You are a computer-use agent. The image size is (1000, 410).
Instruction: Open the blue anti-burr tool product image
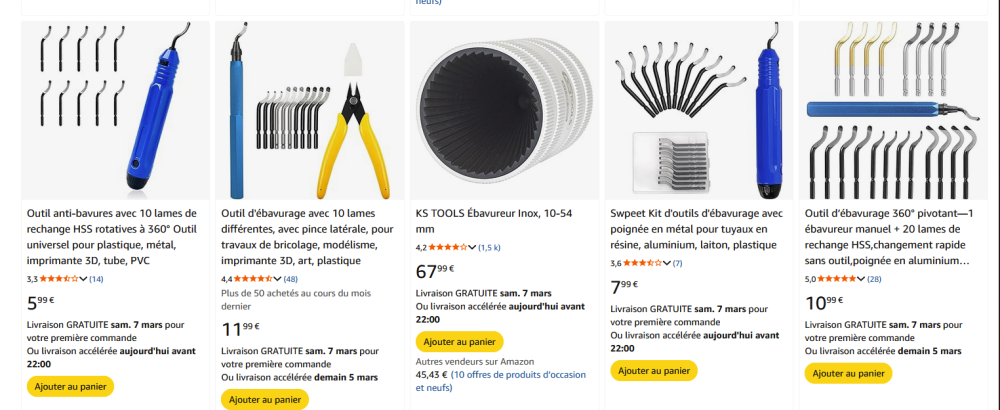pyautogui.click(x=115, y=110)
